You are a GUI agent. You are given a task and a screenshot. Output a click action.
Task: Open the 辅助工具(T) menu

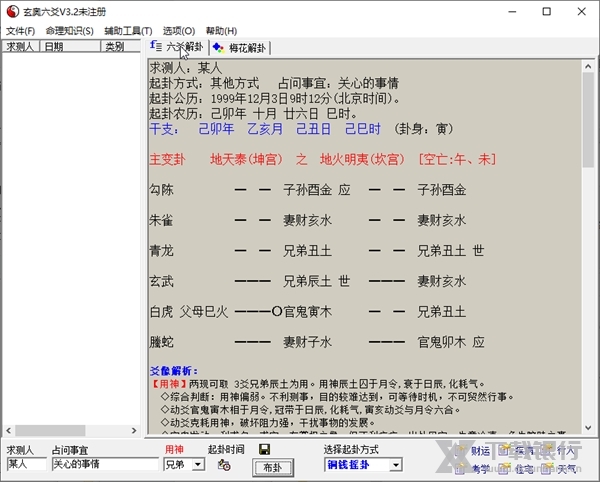128,31
